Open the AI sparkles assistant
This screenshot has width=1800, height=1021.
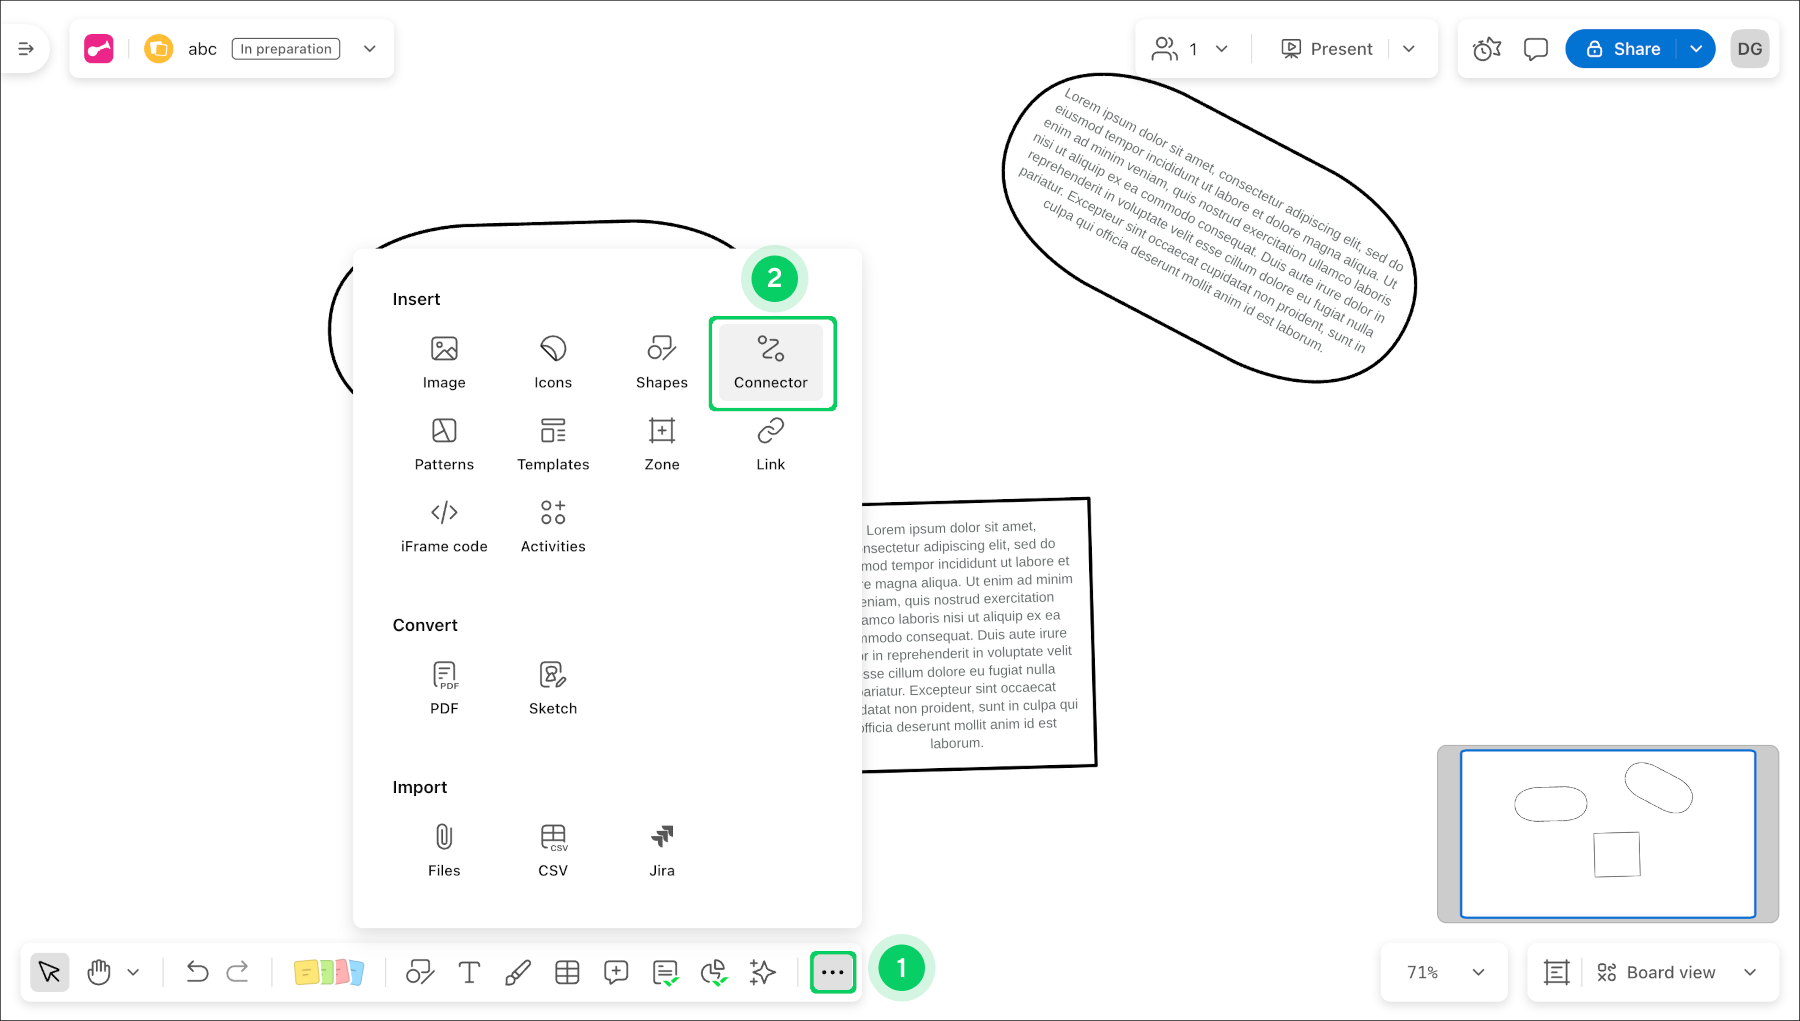(x=762, y=971)
